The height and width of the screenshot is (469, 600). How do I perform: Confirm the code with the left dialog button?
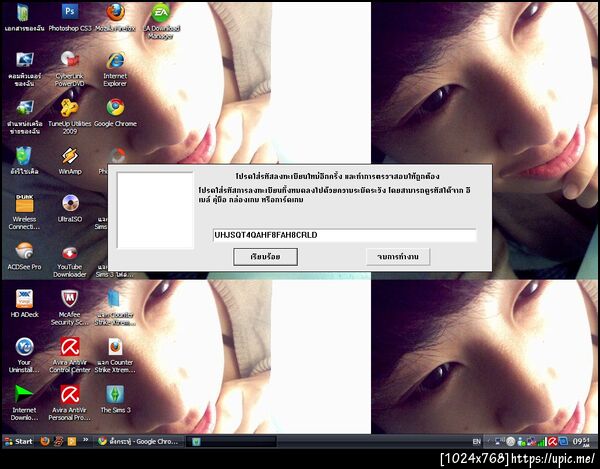[x=265, y=257]
